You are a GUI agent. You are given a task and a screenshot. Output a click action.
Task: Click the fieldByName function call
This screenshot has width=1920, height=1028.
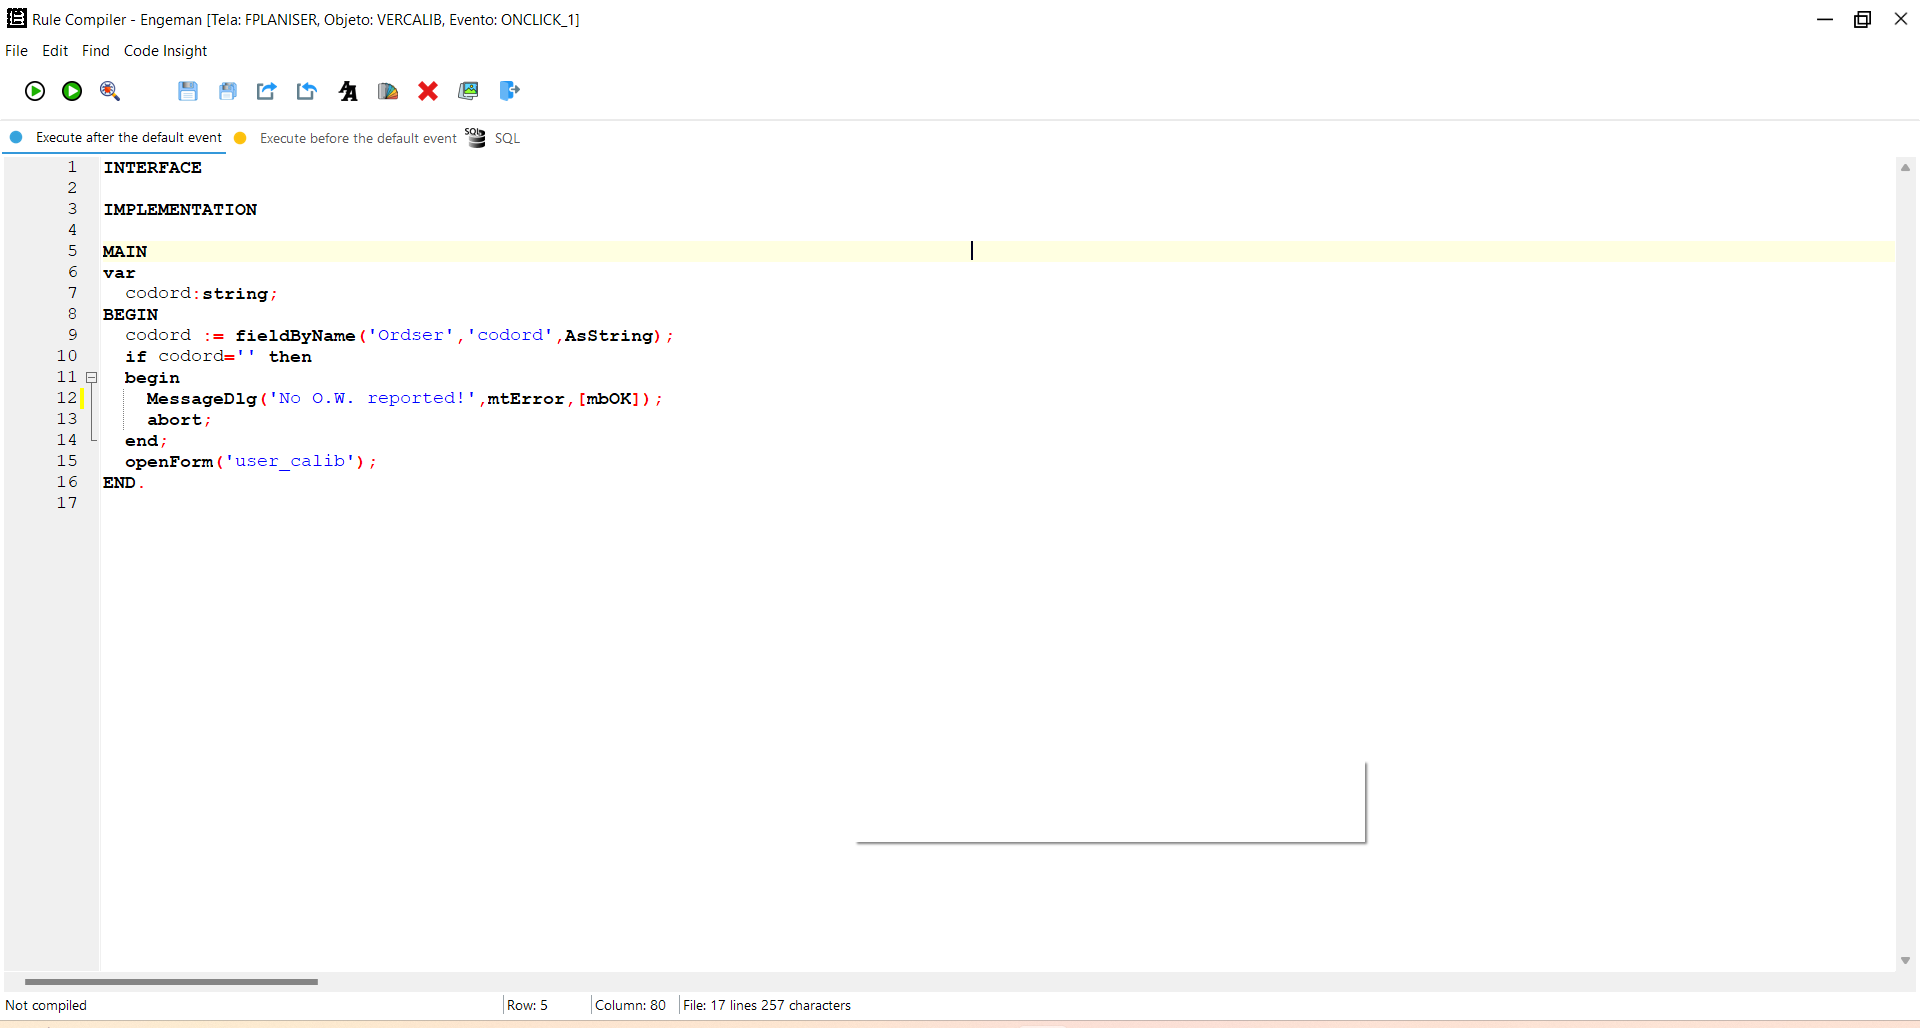tap(295, 336)
